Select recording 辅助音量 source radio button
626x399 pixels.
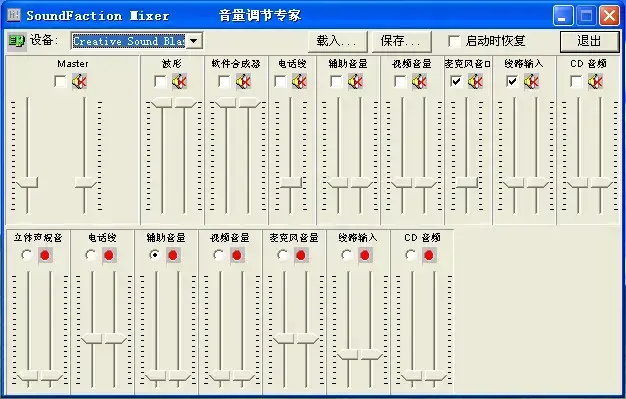point(155,255)
